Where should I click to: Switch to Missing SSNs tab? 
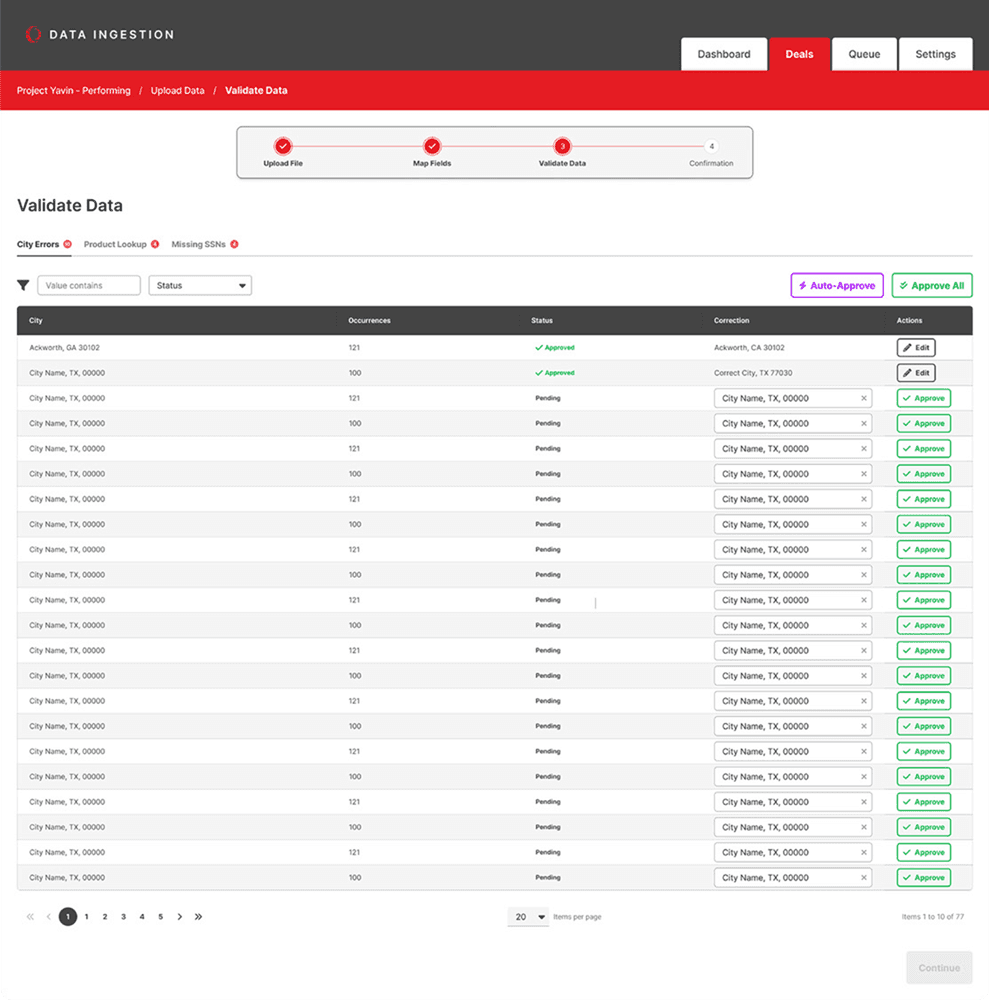(205, 244)
